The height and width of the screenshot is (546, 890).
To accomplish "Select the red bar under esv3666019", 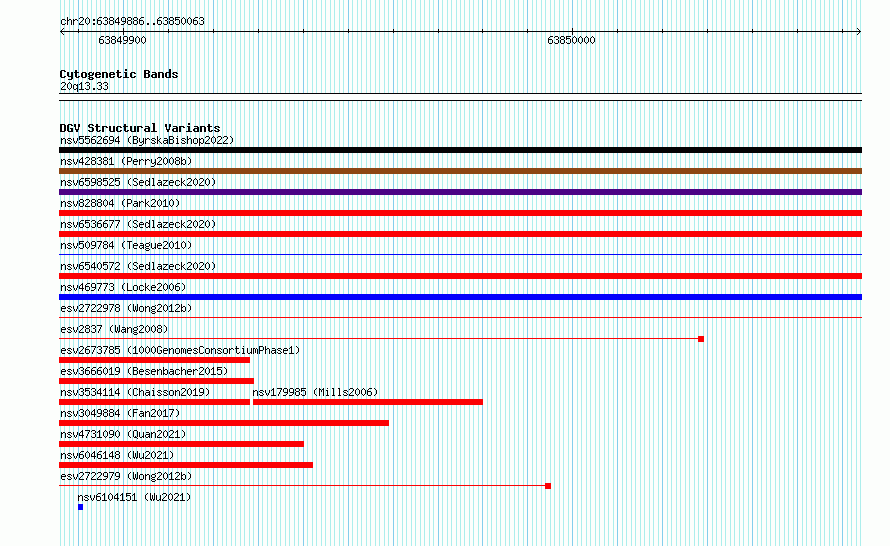I will tap(157, 381).
